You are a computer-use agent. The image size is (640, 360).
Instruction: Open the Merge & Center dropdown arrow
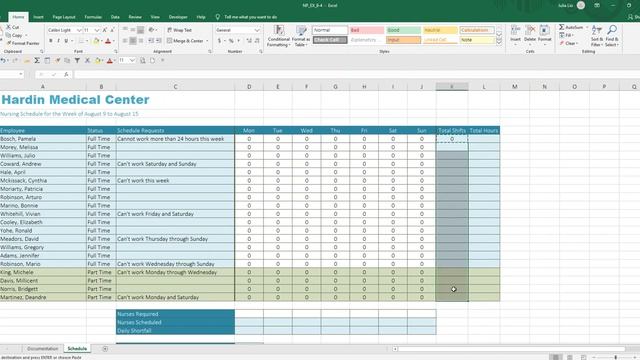point(207,41)
